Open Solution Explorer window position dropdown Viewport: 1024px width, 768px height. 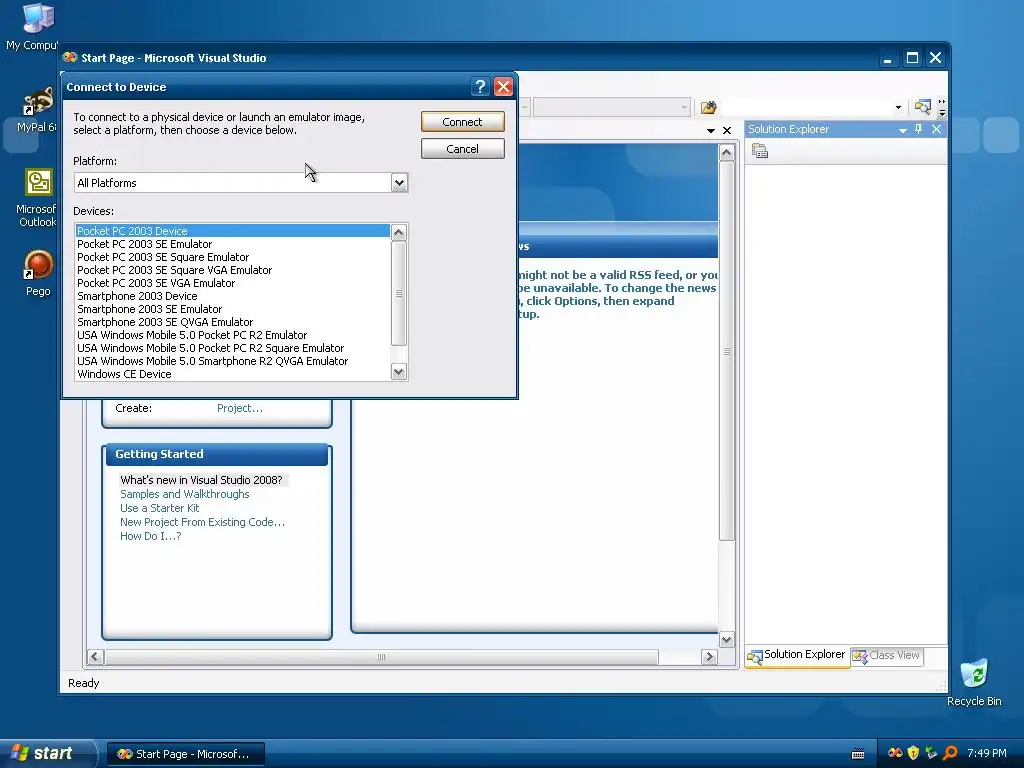click(903, 130)
